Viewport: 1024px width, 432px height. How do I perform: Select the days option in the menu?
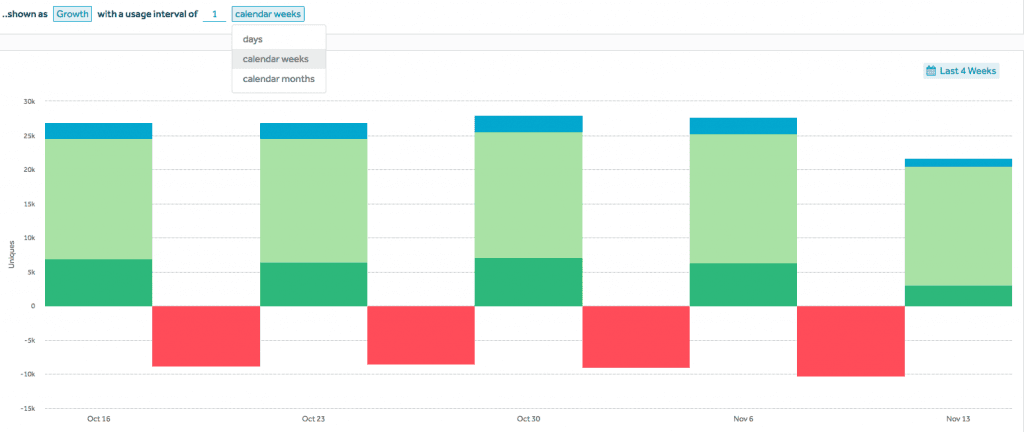(x=253, y=39)
